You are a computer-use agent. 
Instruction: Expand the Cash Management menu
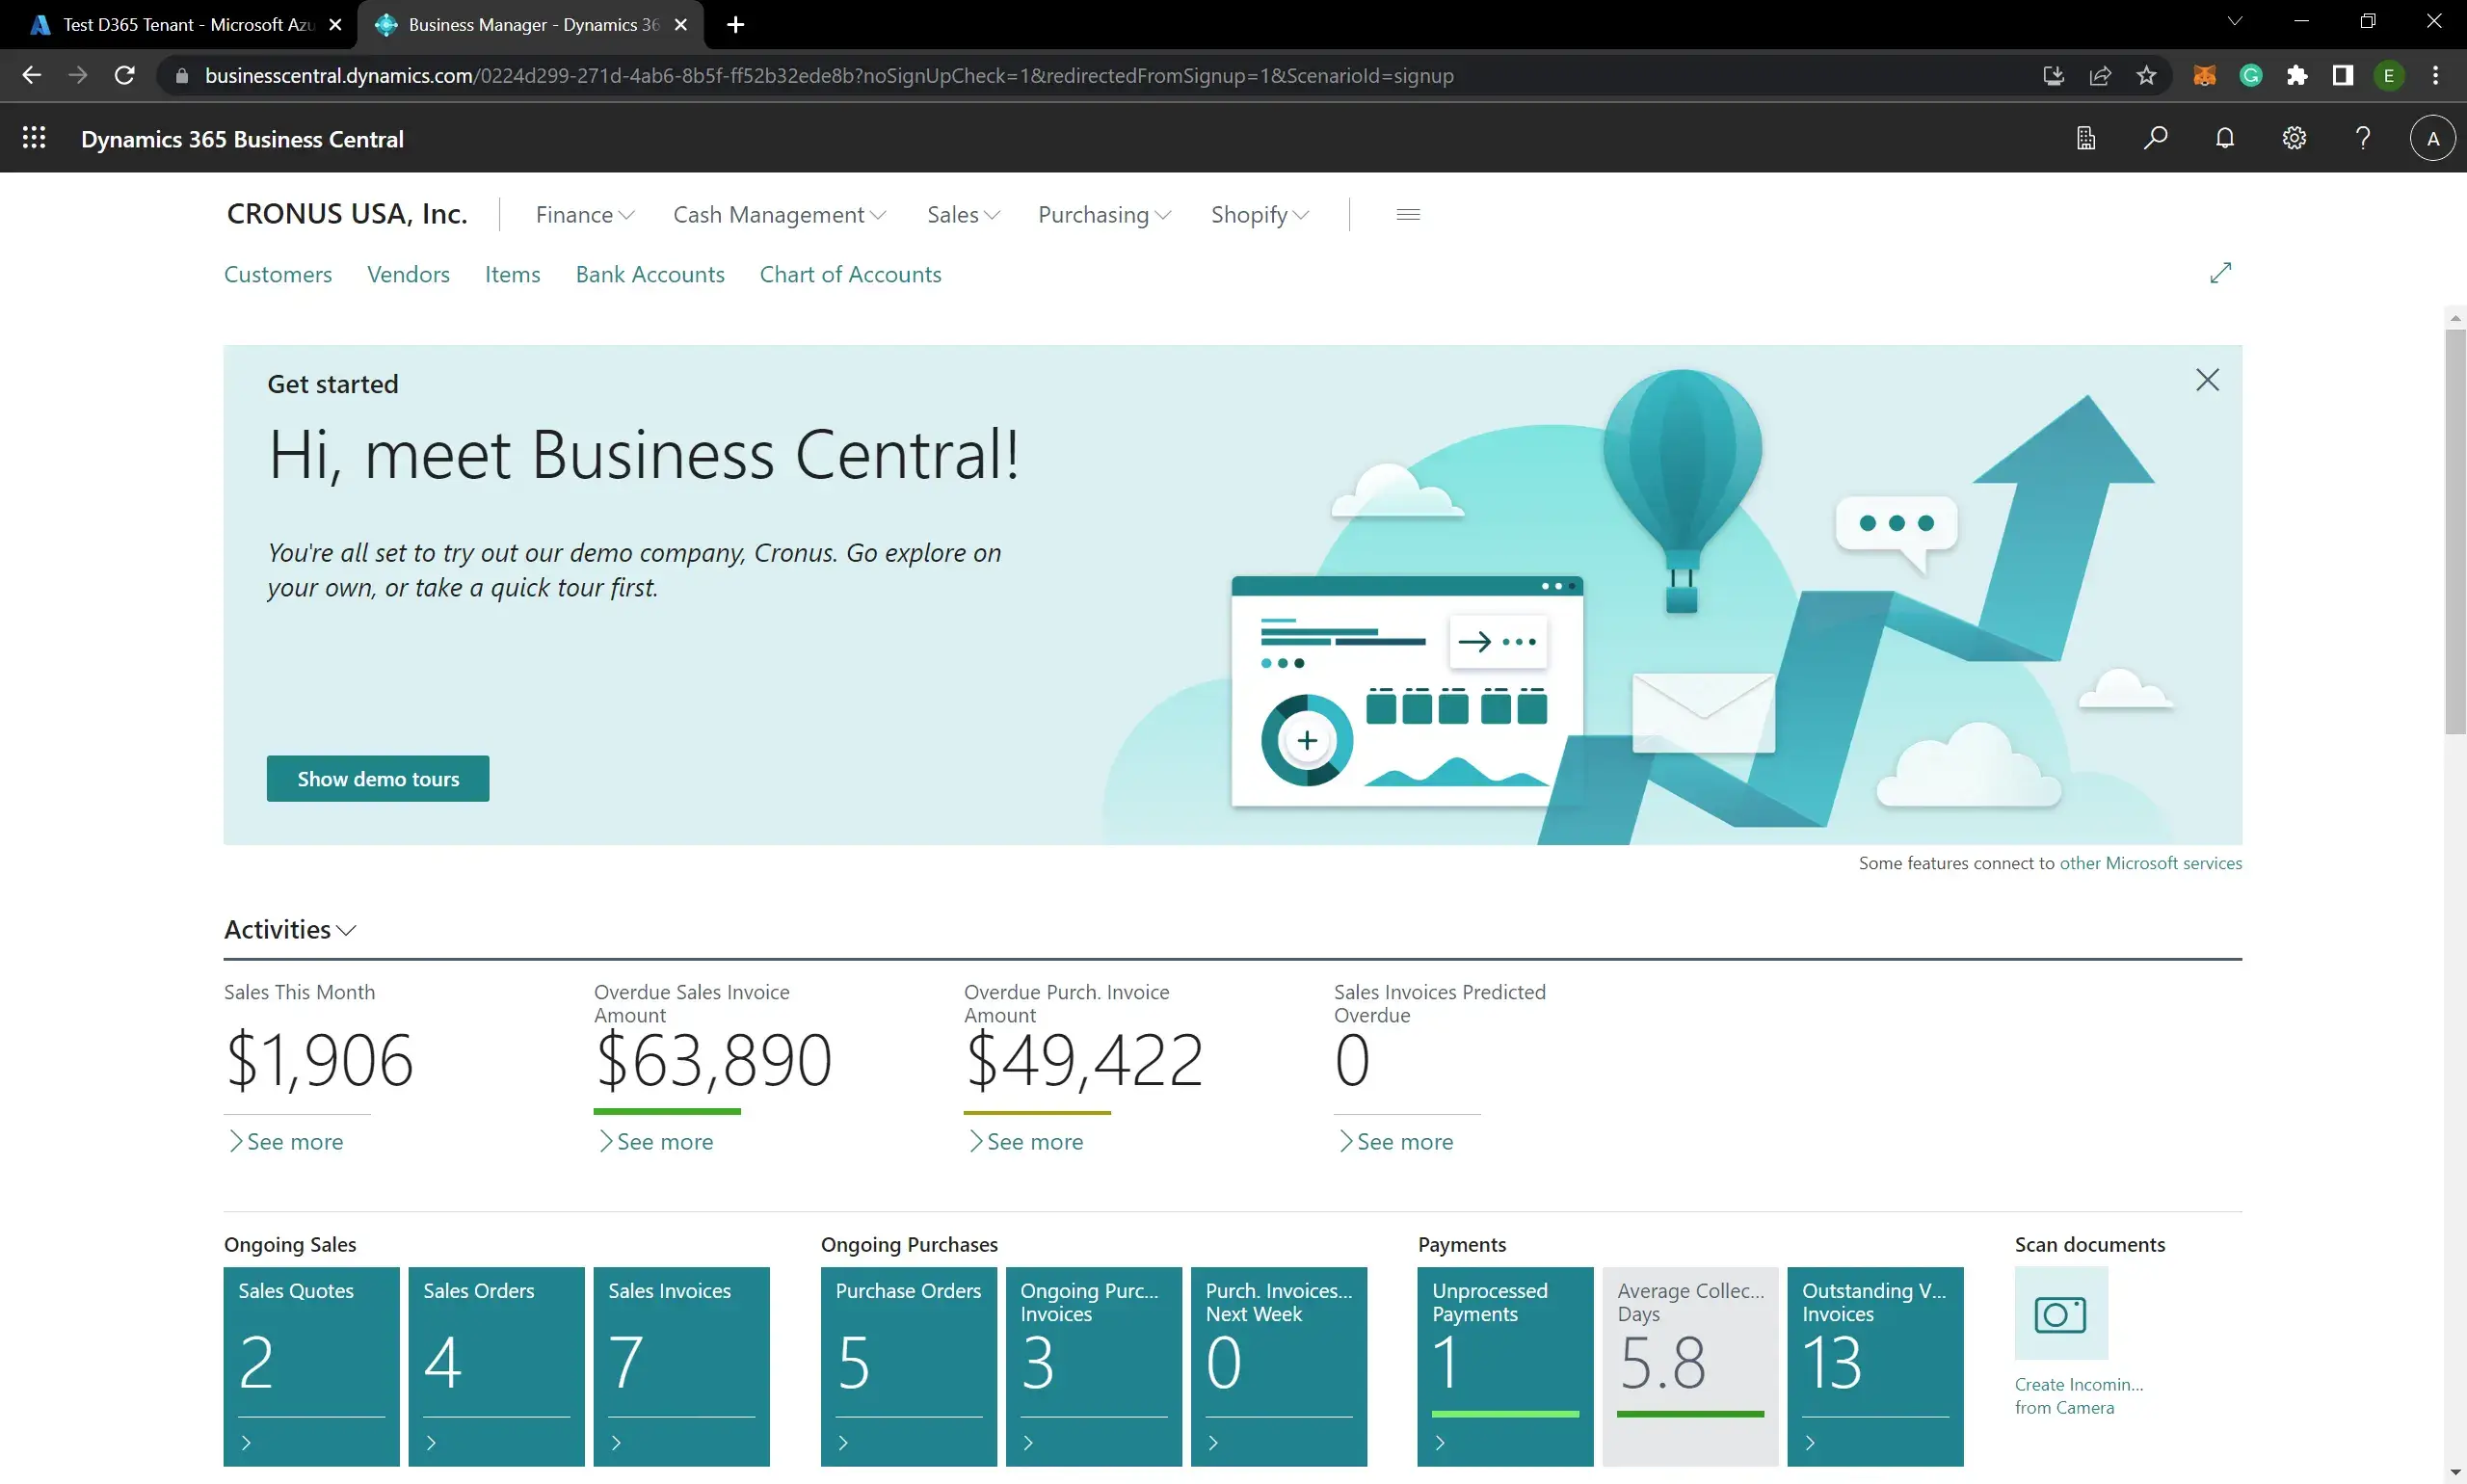click(x=779, y=214)
